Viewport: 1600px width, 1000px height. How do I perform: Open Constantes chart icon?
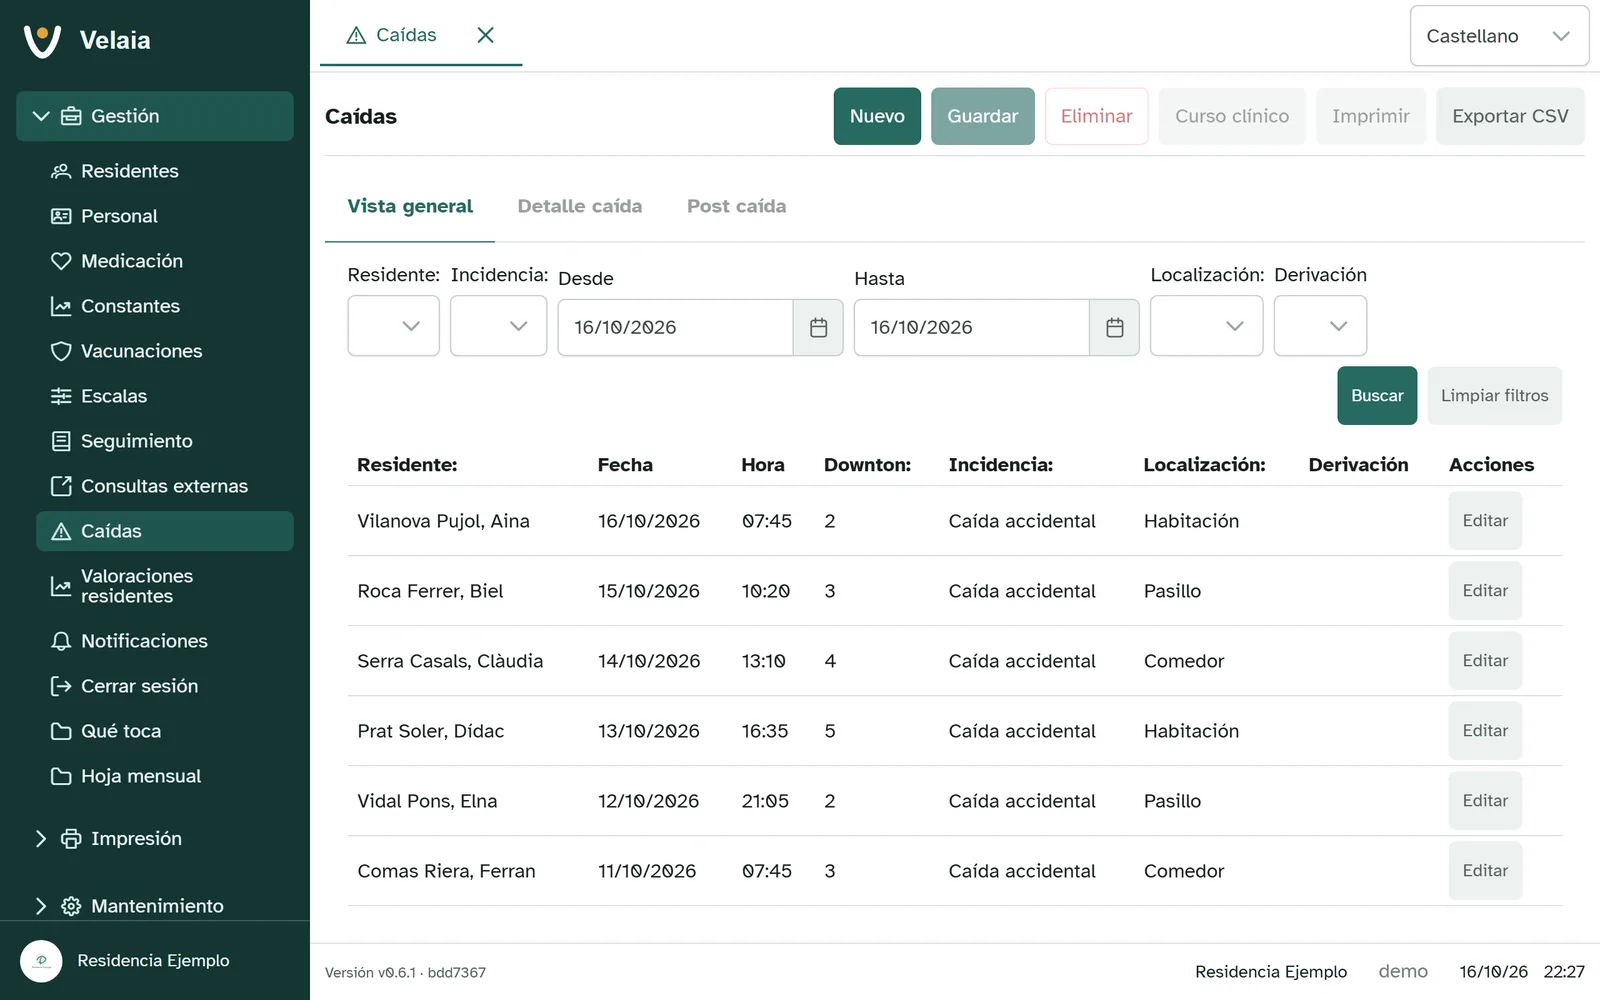(61, 306)
